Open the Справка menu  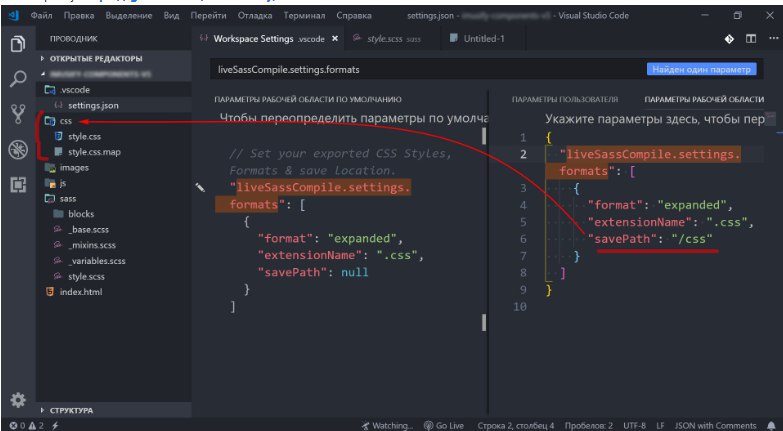pos(354,15)
